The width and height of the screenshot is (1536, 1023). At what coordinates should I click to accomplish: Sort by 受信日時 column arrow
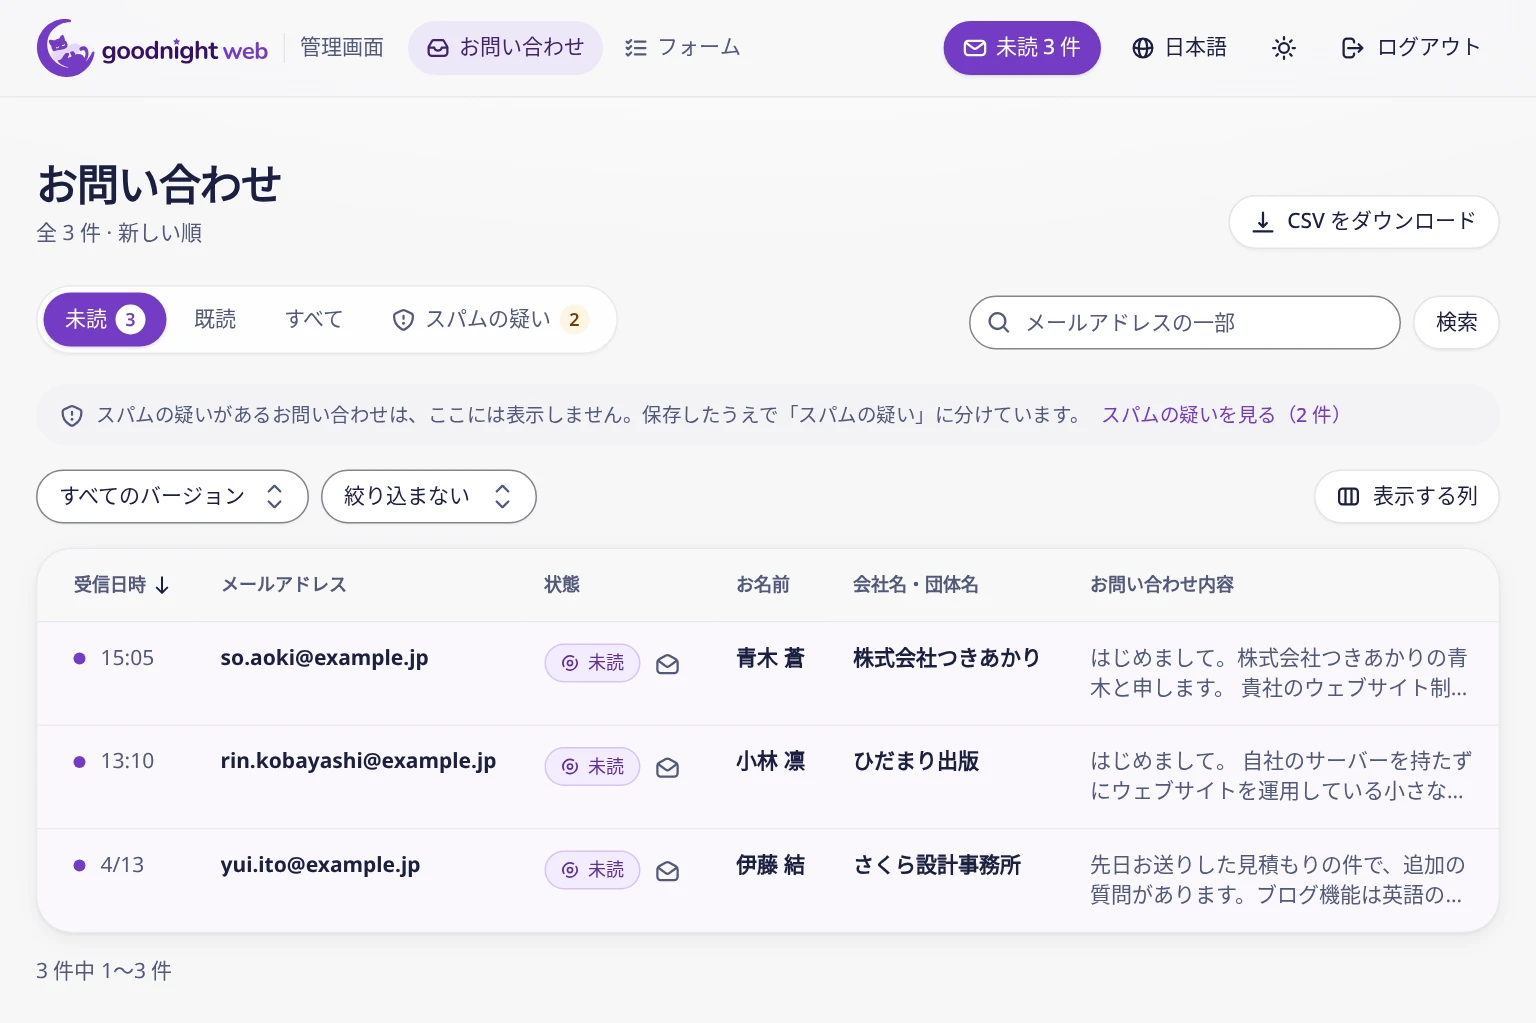(x=162, y=585)
